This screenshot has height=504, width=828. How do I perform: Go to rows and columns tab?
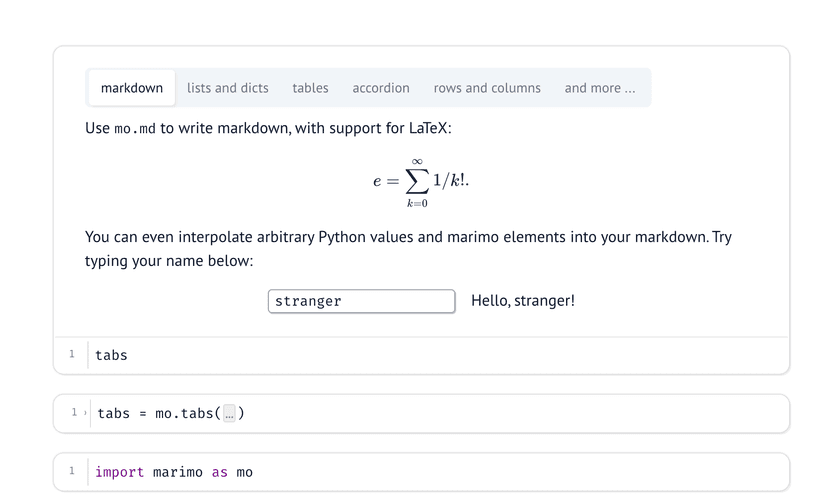(x=487, y=88)
